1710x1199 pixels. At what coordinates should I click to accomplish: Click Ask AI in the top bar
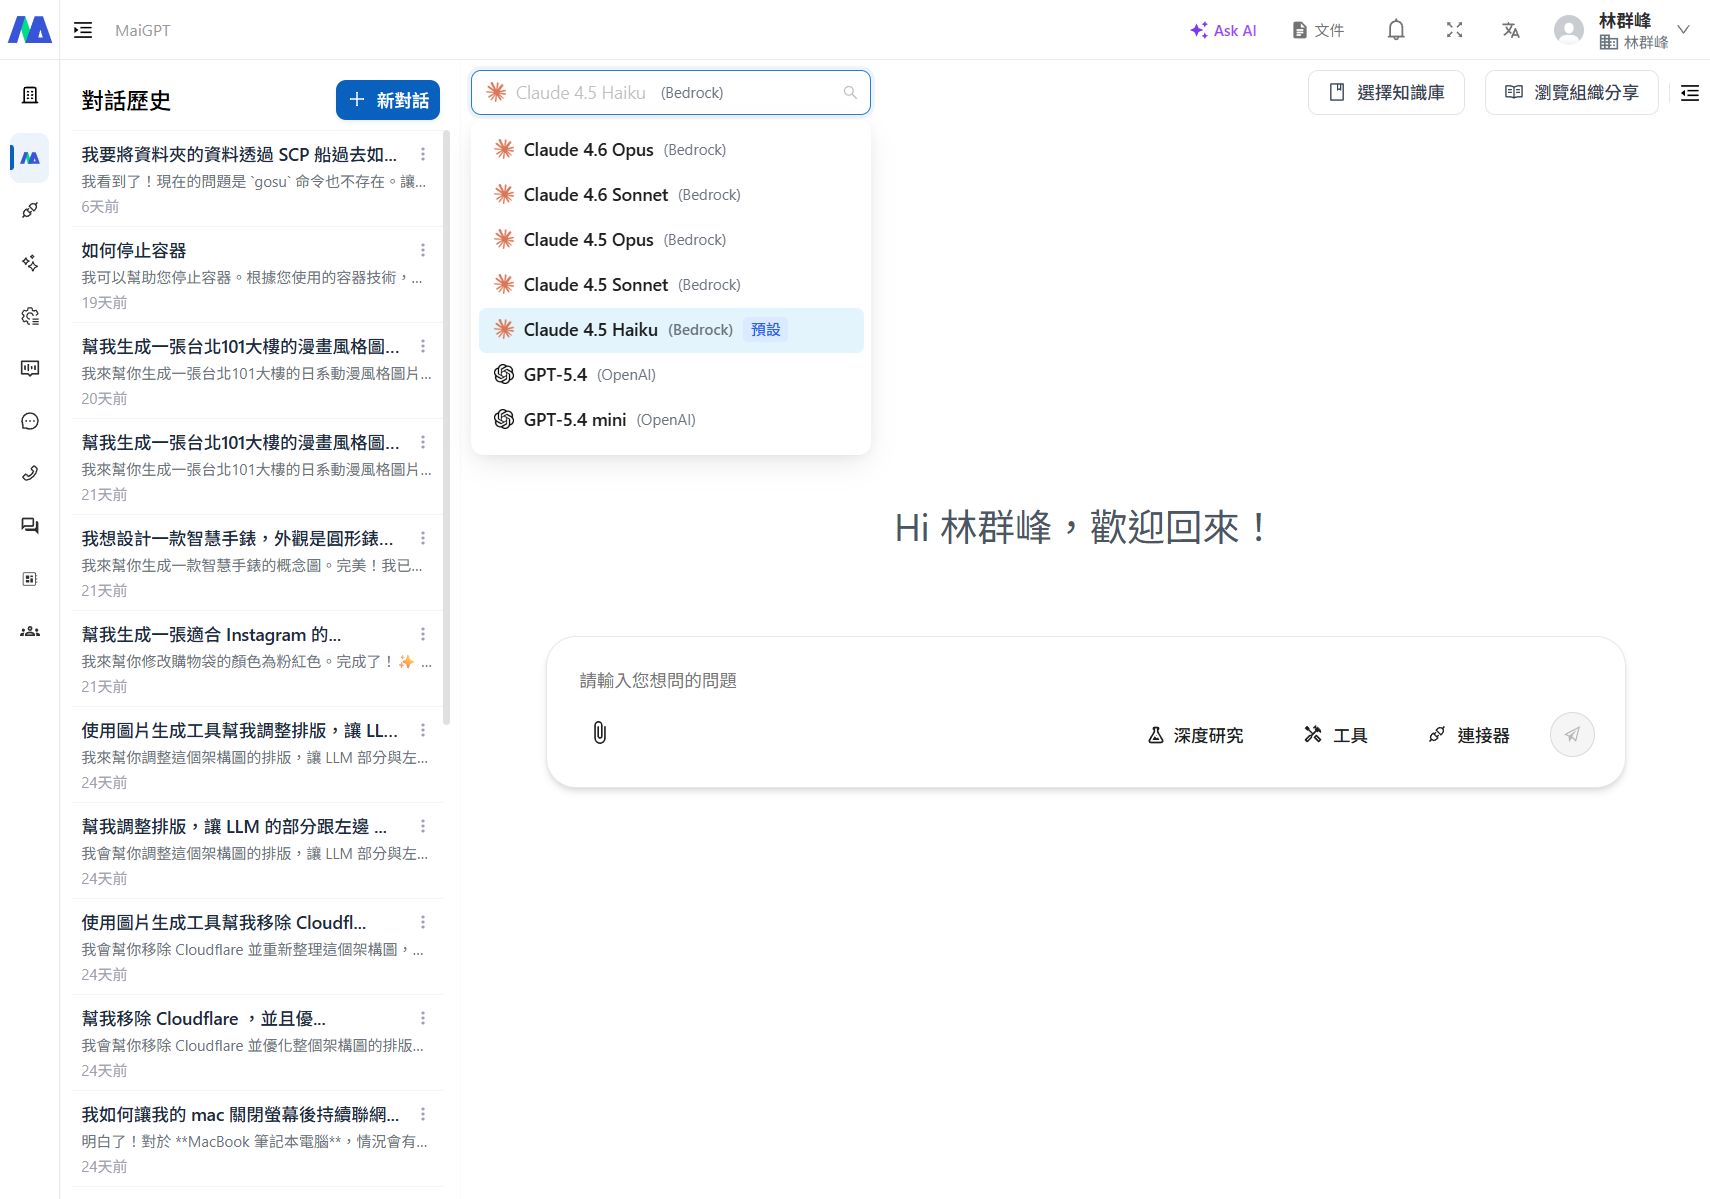1223,29
